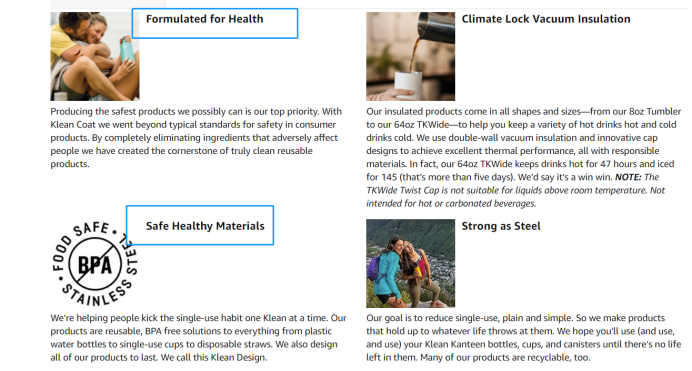Click the word STAINLESS on the circular badge

[97, 294]
